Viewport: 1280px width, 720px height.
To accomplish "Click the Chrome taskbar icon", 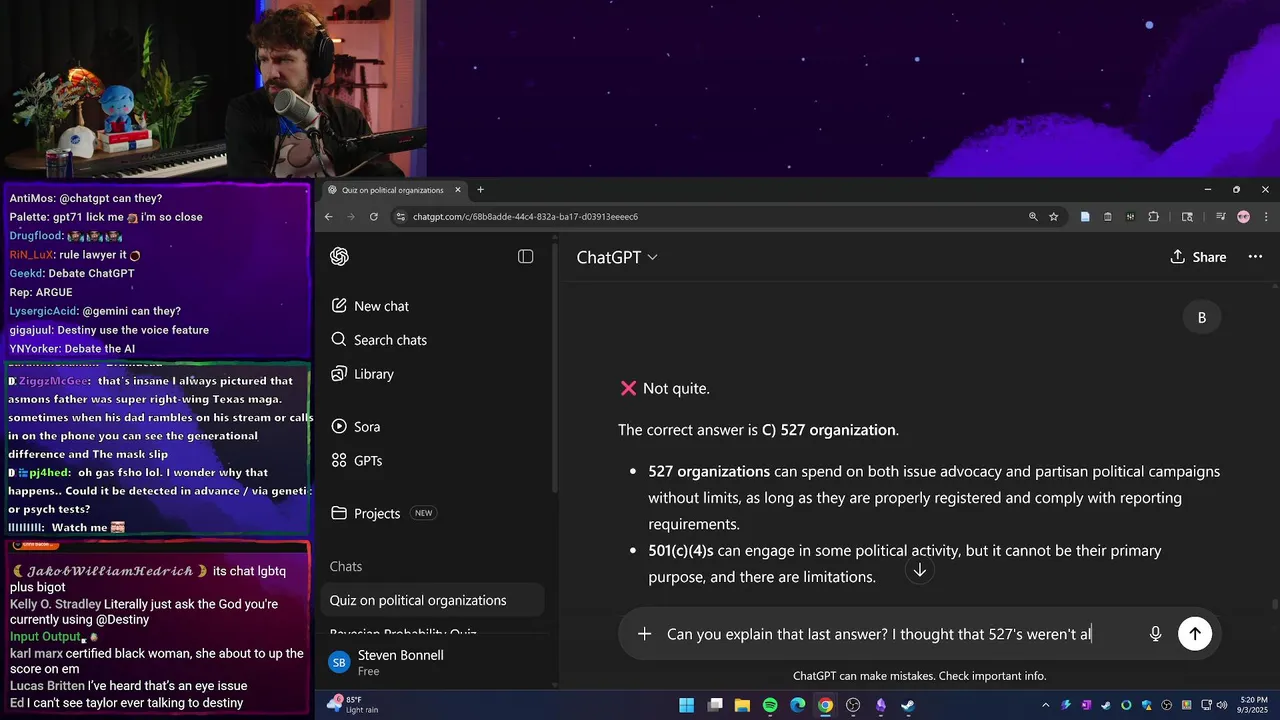I will (825, 705).
